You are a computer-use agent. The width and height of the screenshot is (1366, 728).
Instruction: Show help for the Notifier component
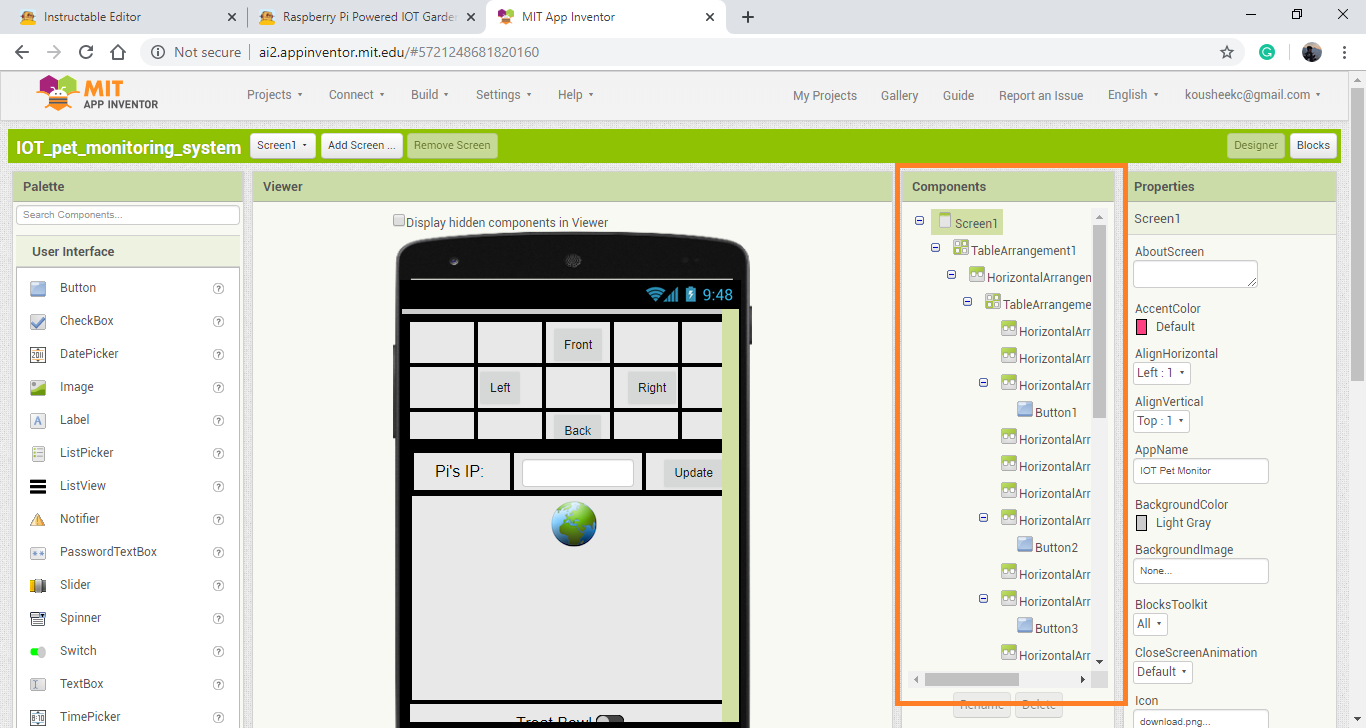point(218,519)
